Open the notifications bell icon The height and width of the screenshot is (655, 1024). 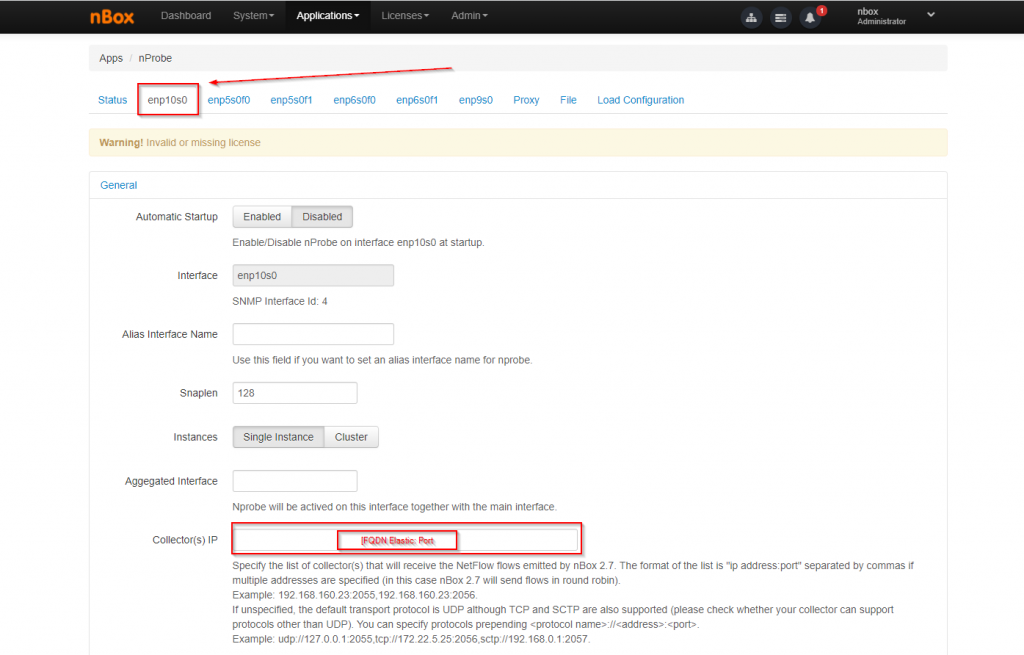810,18
